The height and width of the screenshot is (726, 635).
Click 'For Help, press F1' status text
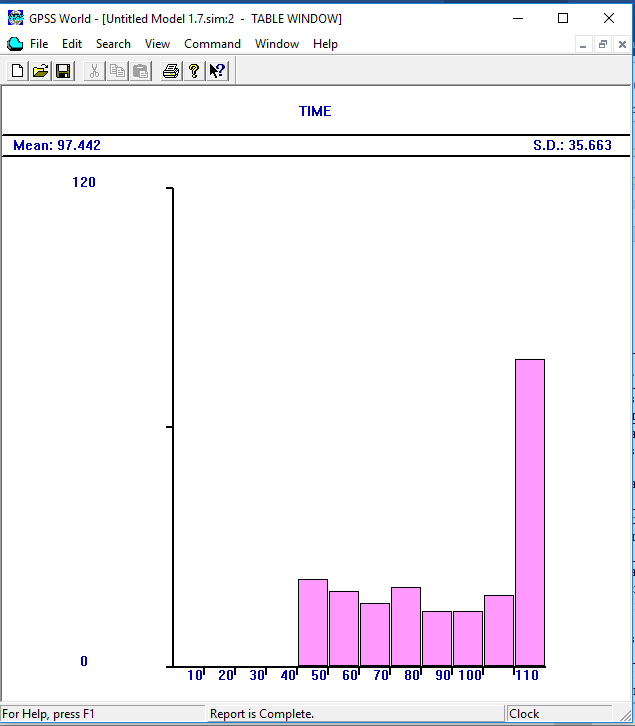click(x=48, y=714)
